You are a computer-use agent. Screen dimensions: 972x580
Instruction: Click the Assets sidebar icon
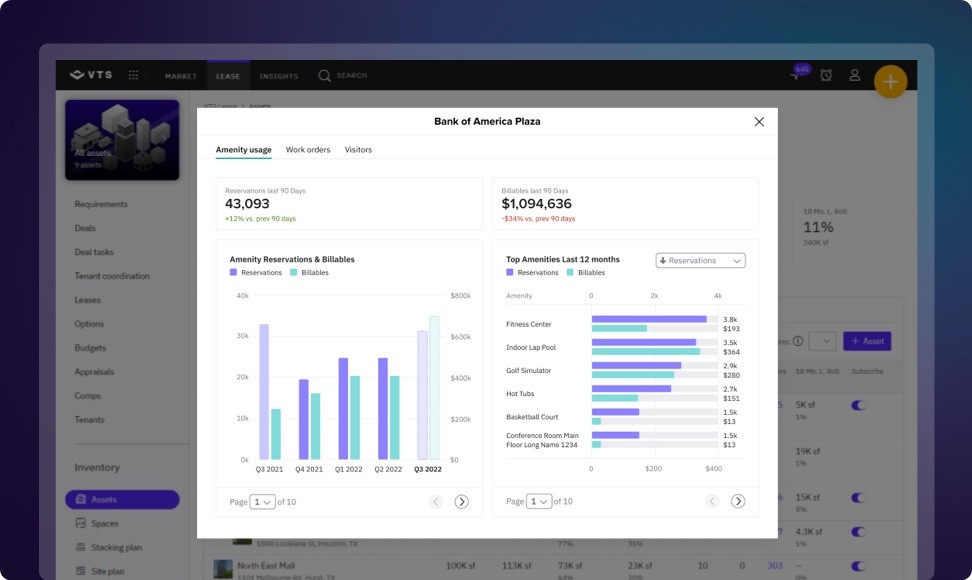coord(81,499)
